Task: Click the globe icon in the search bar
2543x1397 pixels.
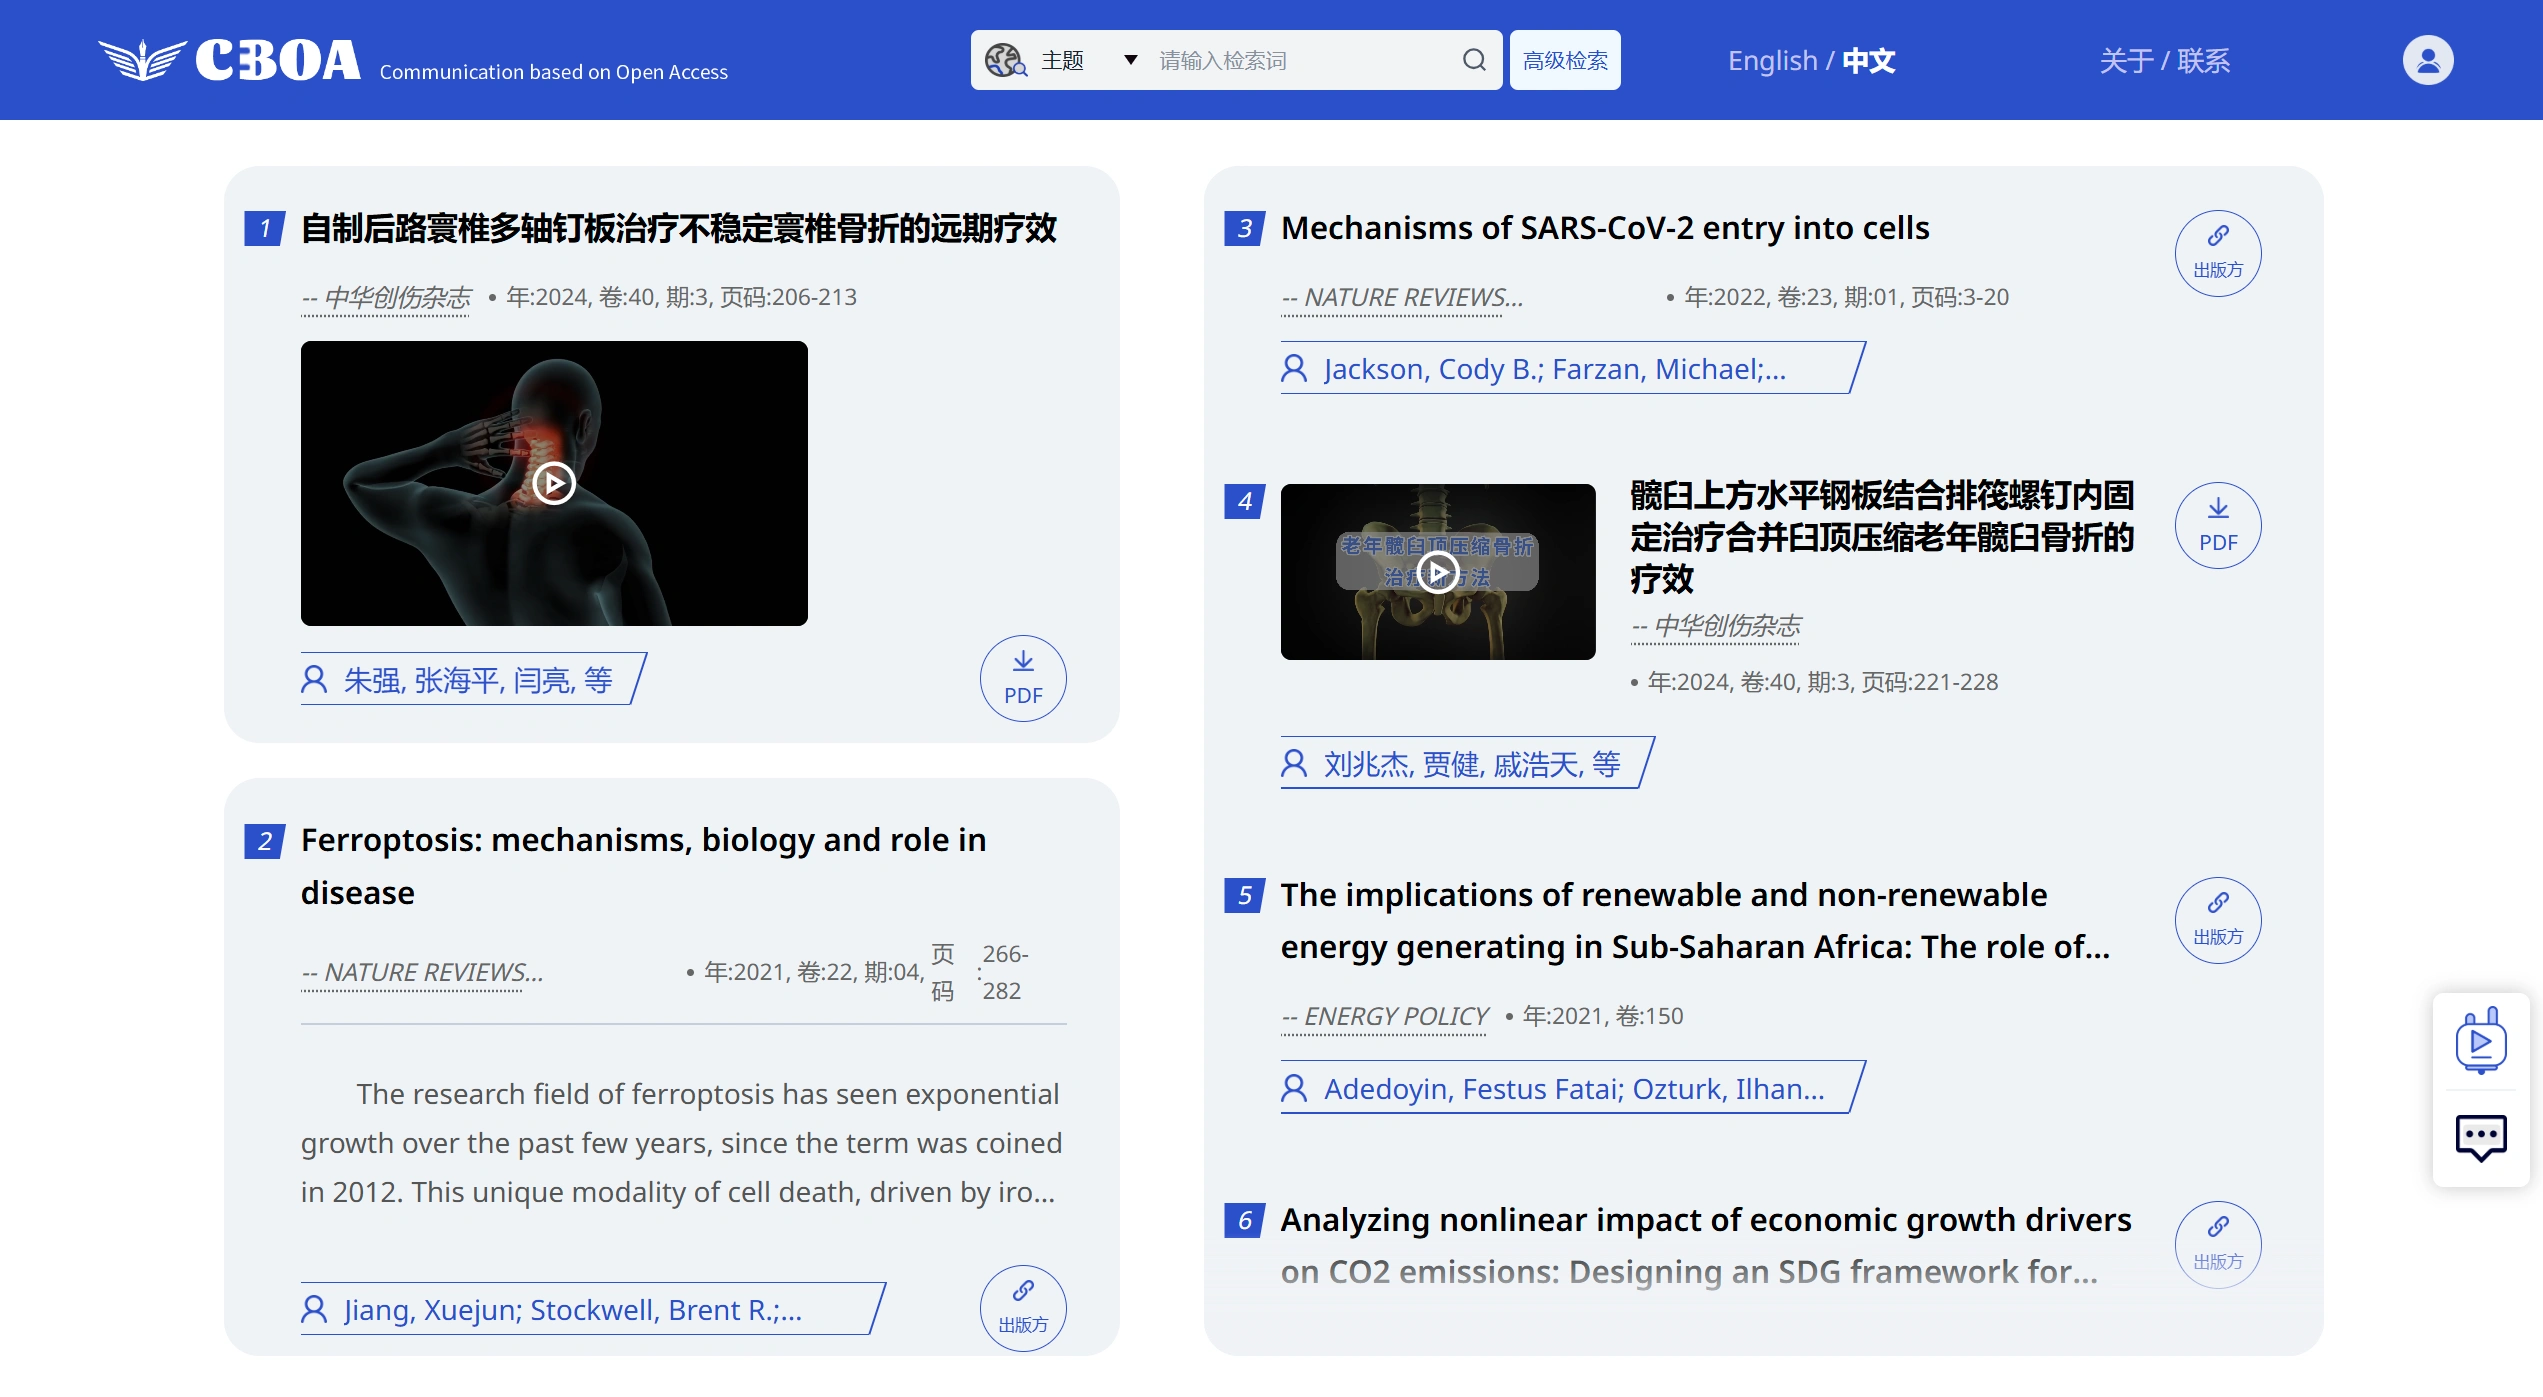Action: tap(1005, 60)
